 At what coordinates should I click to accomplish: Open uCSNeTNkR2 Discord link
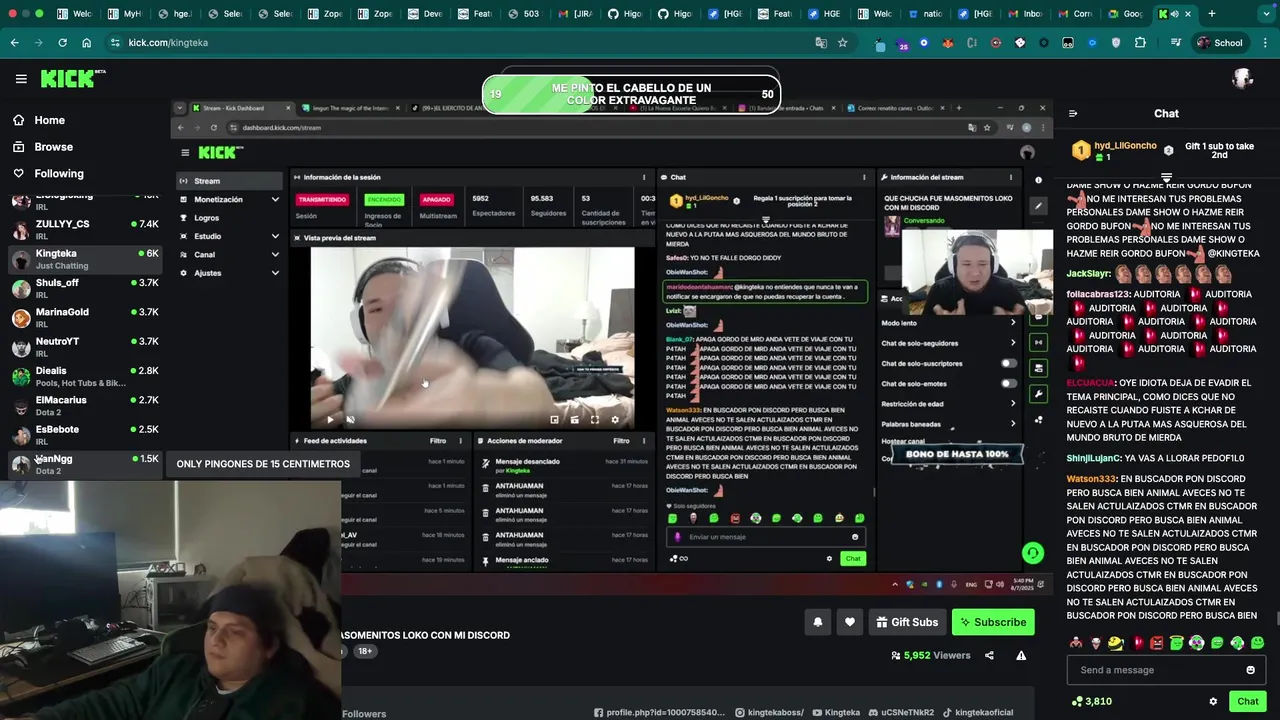click(901, 713)
